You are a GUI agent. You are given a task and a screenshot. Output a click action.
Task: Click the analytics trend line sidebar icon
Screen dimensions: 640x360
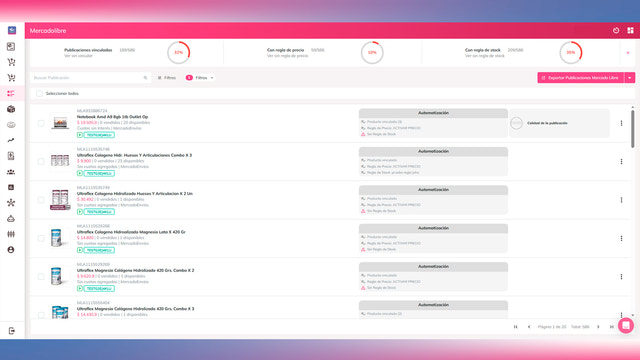(11, 140)
